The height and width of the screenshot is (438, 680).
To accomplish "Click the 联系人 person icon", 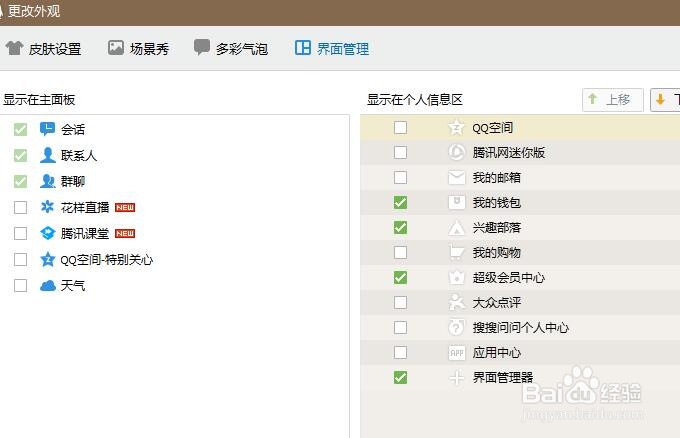I will pos(48,155).
